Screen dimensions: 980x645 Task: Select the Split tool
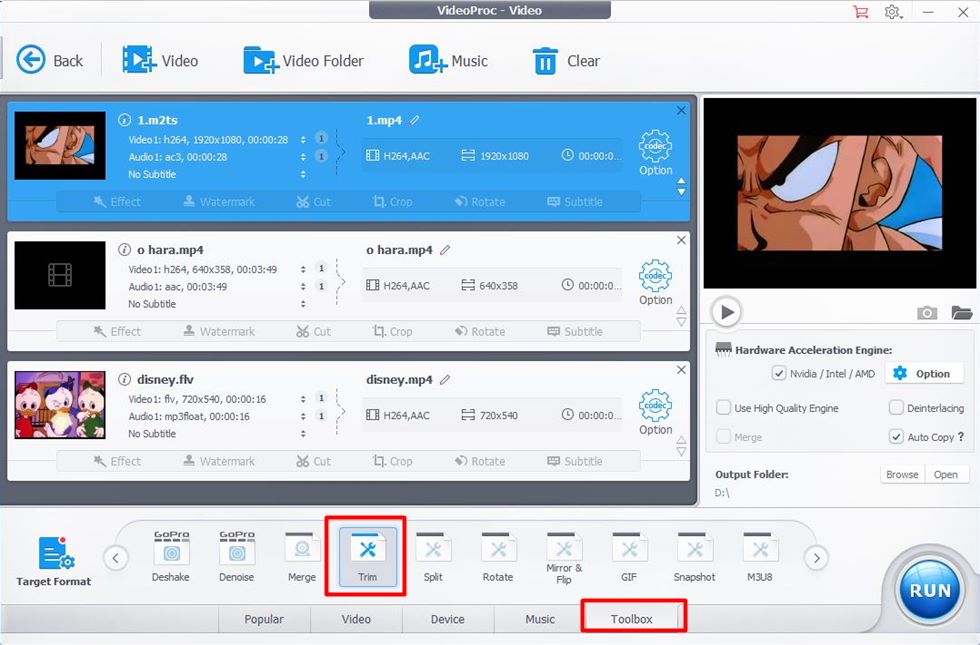[x=433, y=556]
